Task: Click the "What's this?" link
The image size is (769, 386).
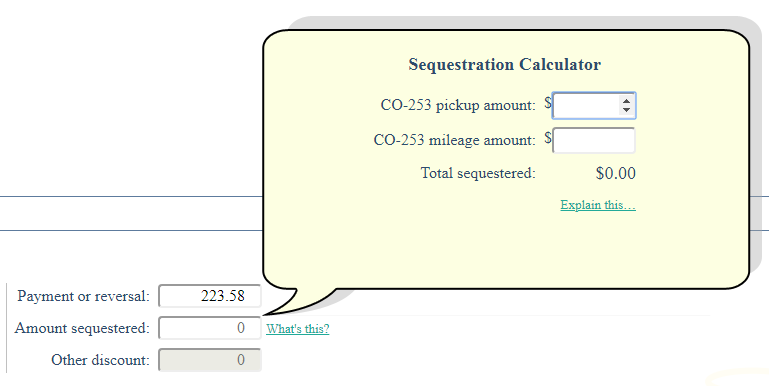Action: coord(298,329)
